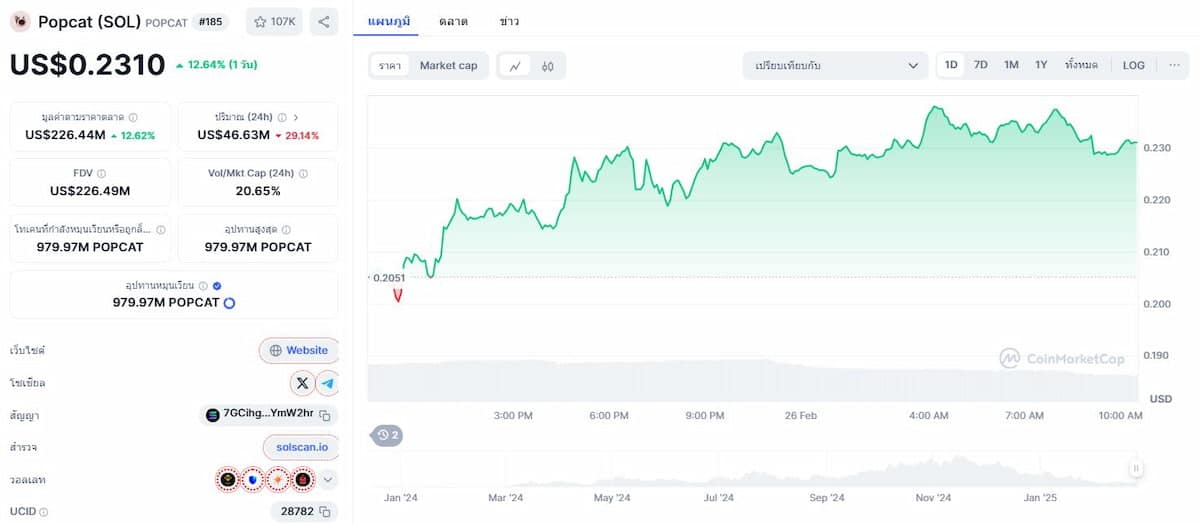The height and width of the screenshot is (524, 1200).
Task: Select the 7D time range
Action: tap(981, 65)
